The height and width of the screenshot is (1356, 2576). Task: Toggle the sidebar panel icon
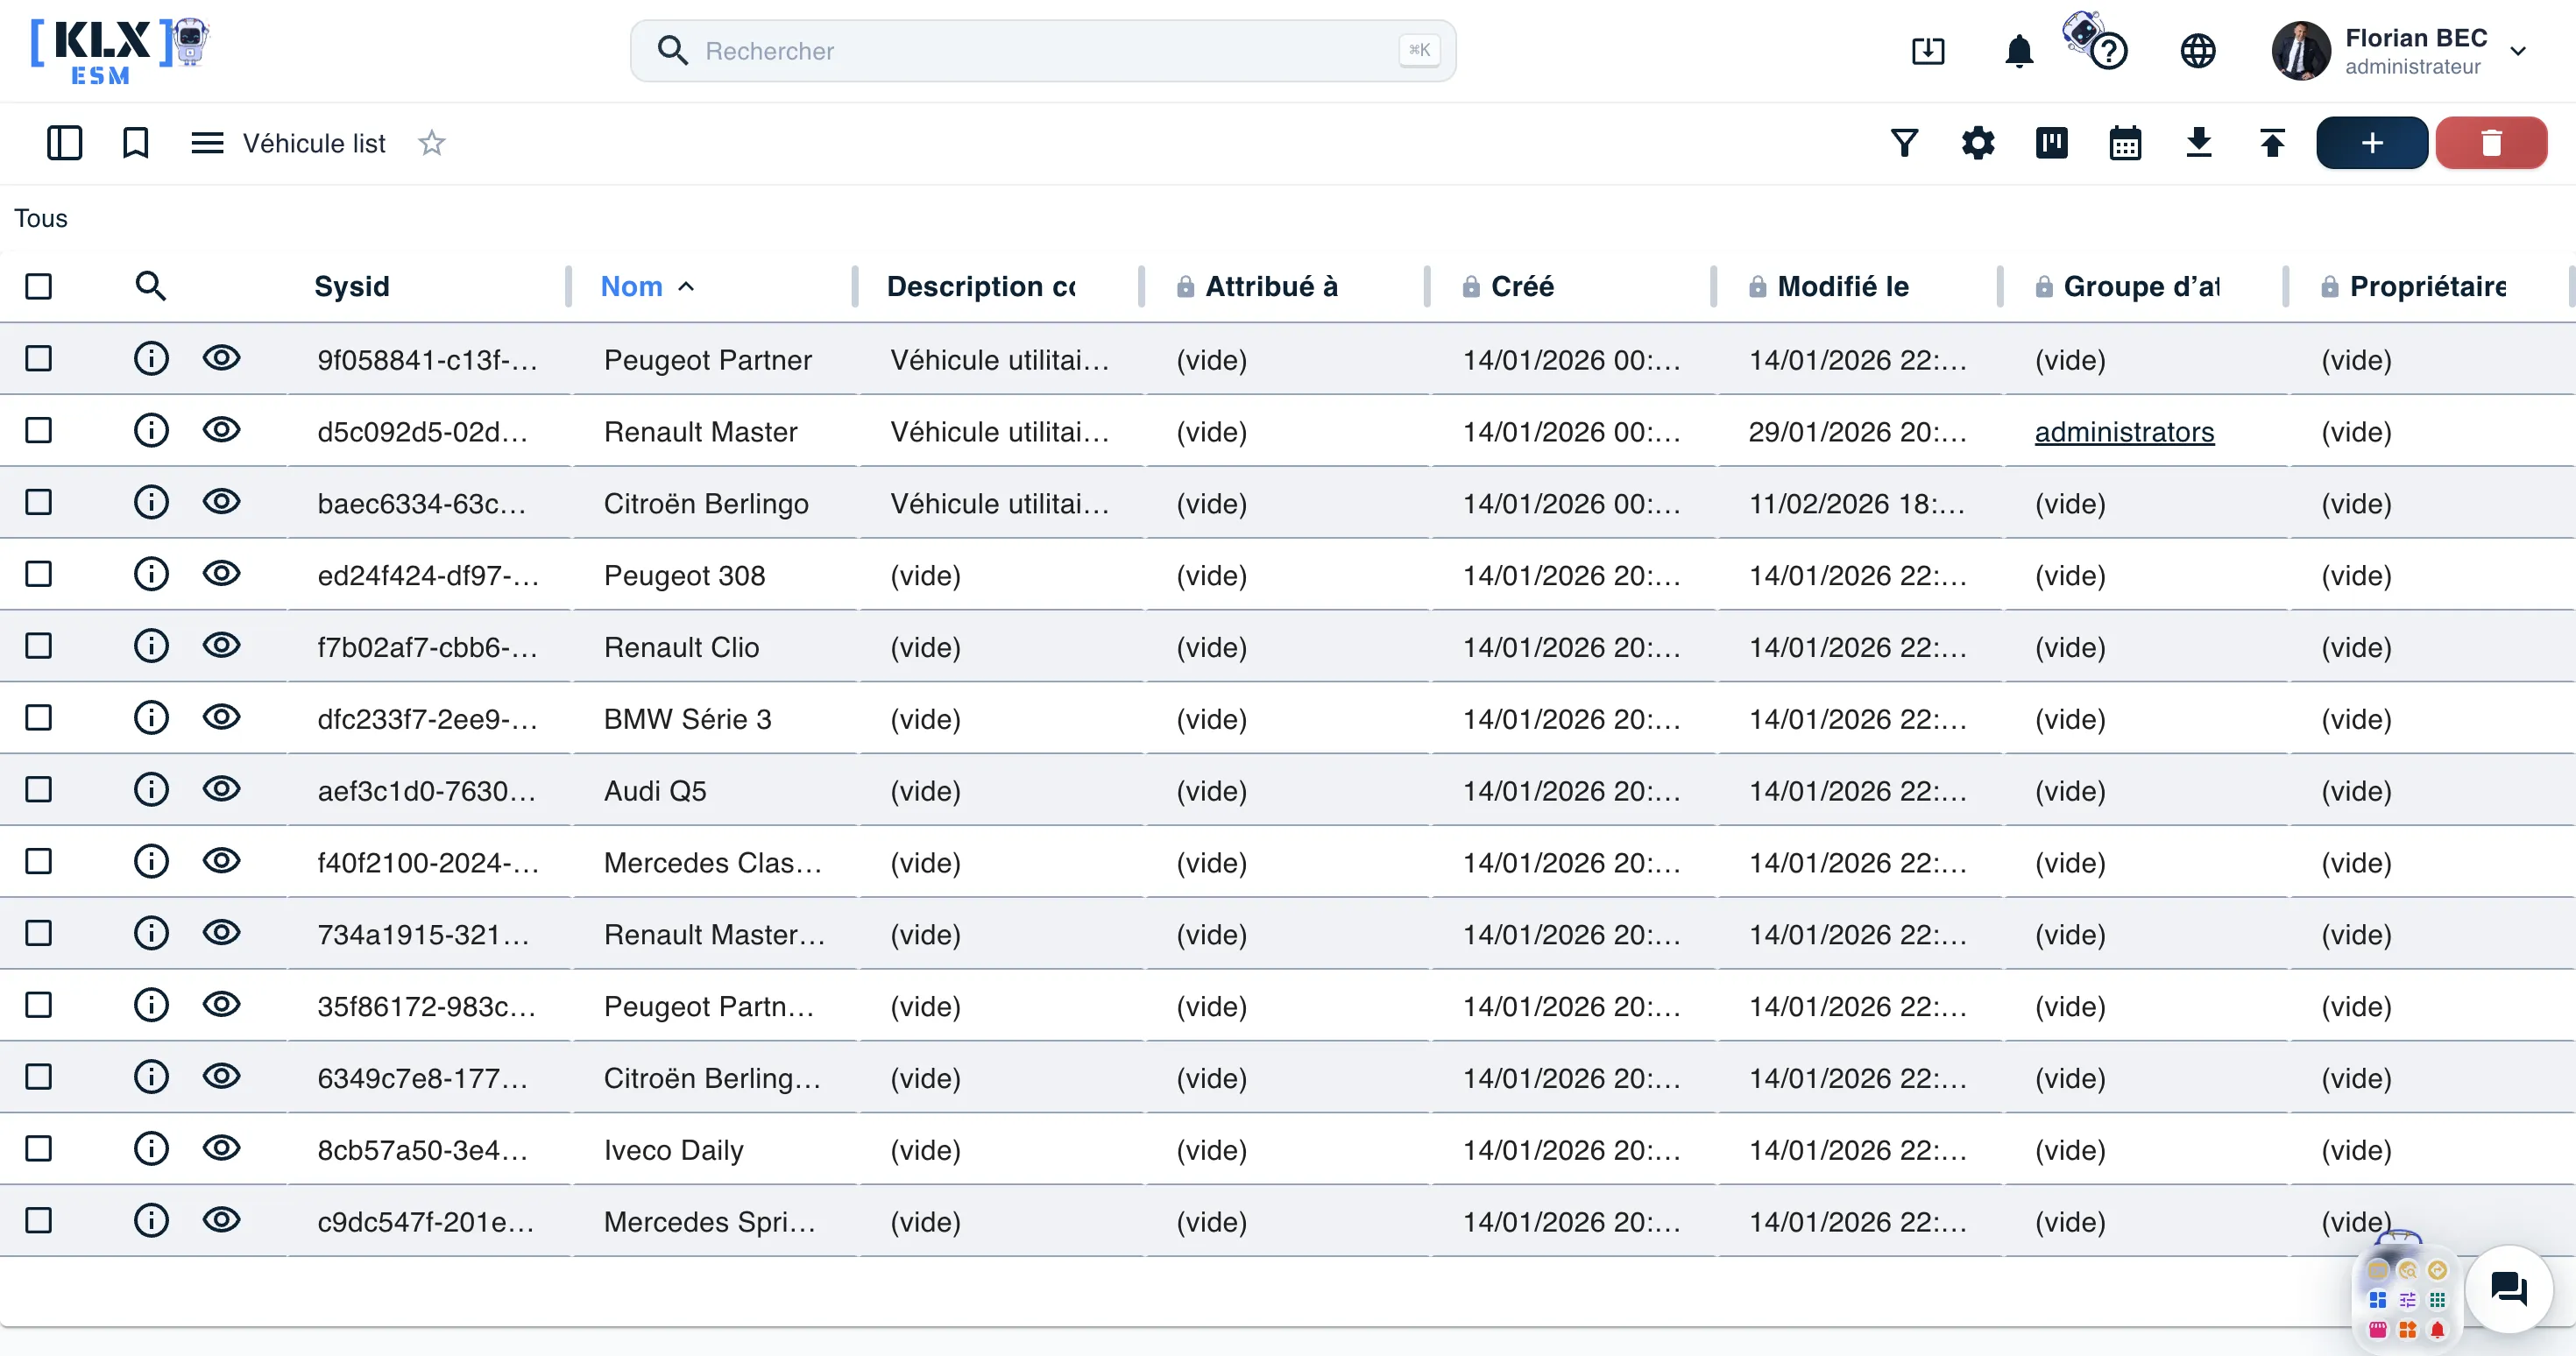(x=64, y=143)
